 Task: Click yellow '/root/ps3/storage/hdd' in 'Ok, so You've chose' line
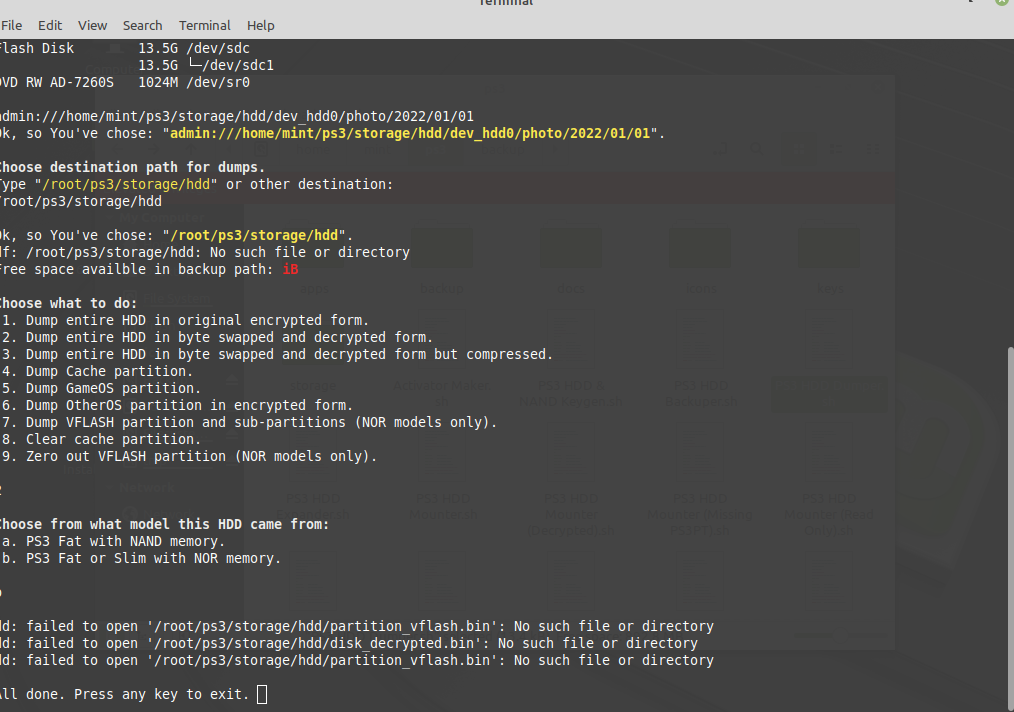point(254,235)
